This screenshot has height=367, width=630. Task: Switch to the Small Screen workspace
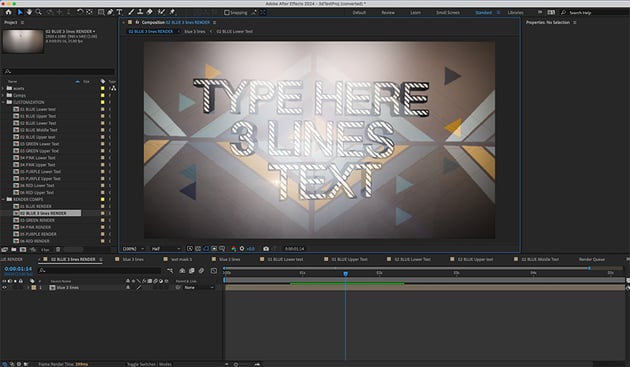[448, 13]
